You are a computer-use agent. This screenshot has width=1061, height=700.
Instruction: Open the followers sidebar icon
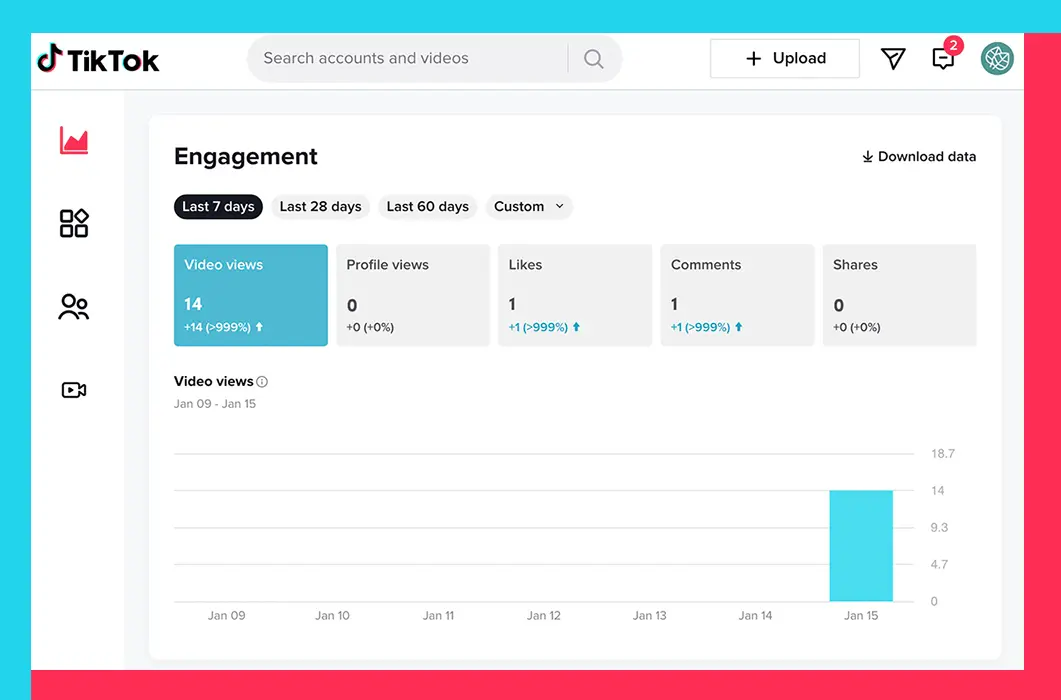(x=74, y=307)
